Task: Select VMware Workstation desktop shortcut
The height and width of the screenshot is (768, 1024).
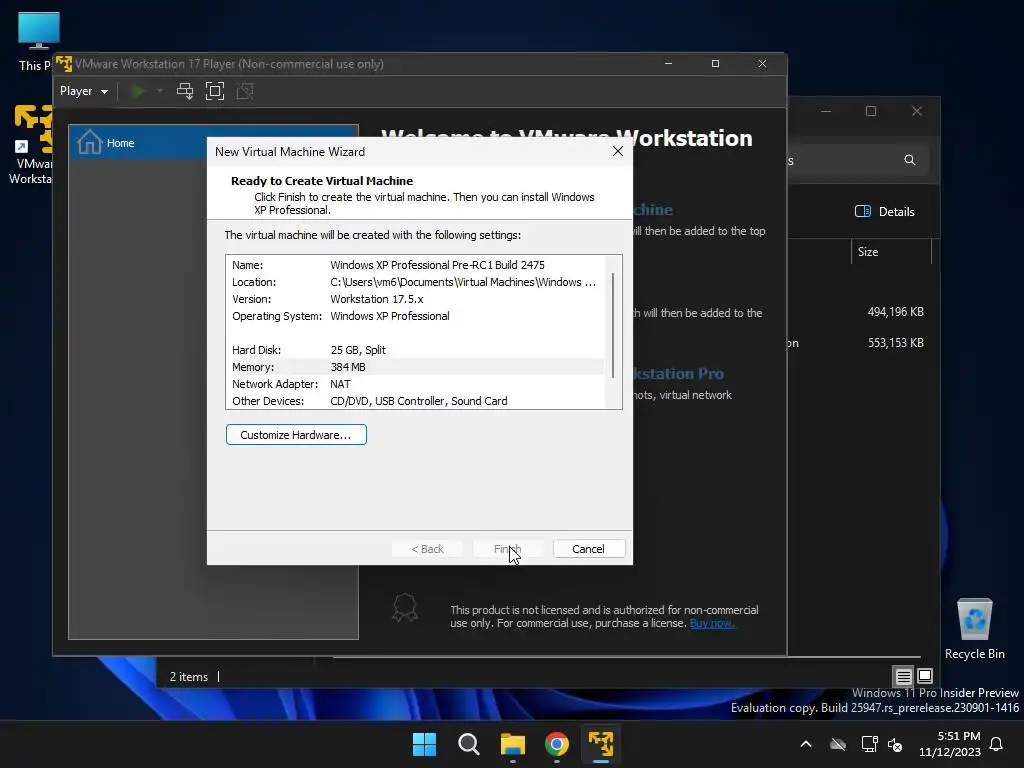Action: [x=31, y=145]
